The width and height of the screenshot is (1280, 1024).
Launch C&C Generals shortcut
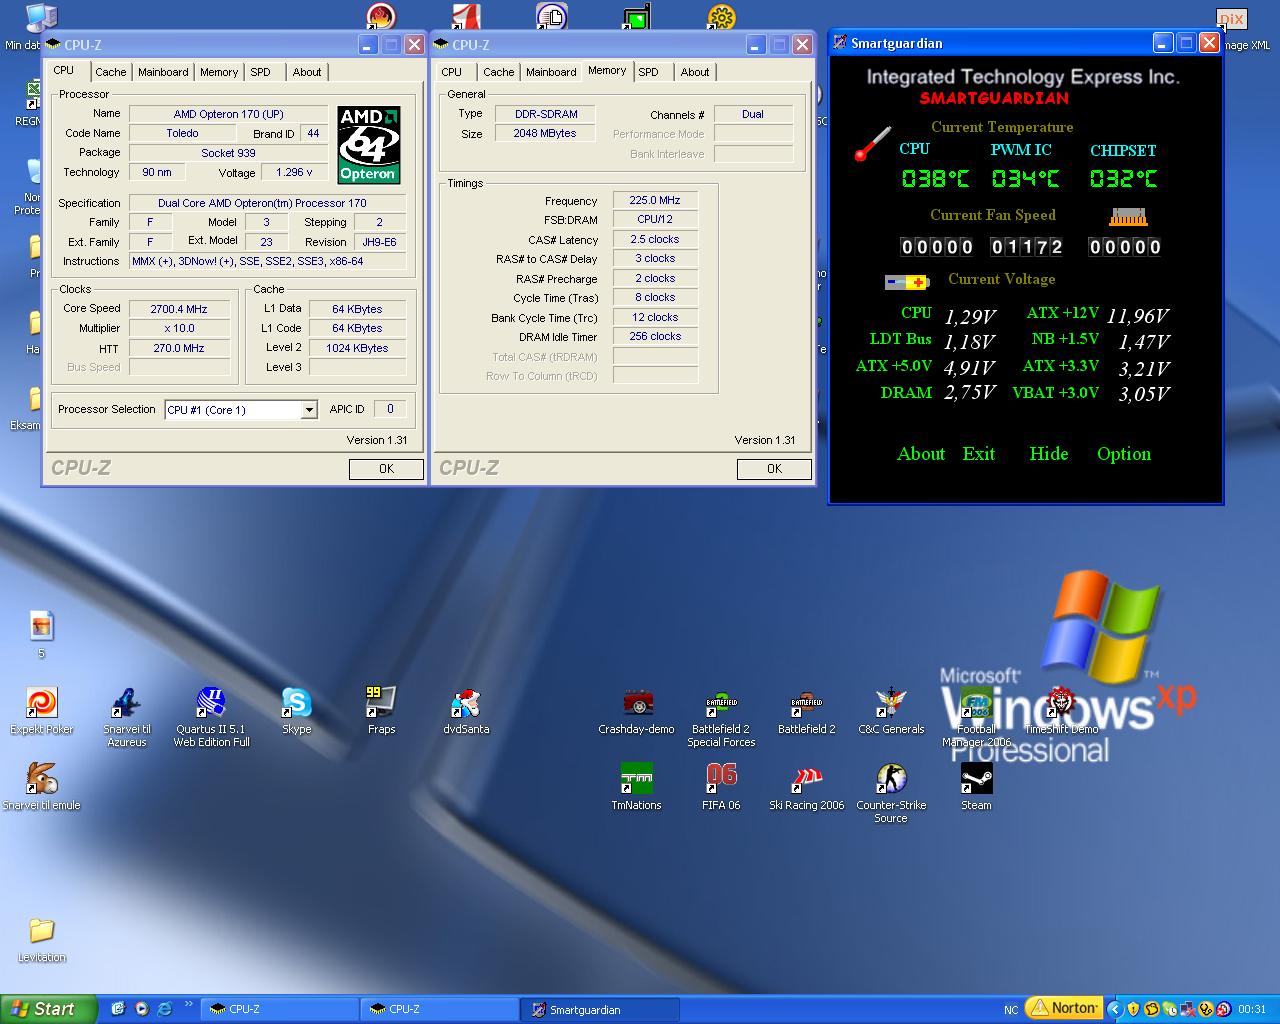(x=891, y=710)
